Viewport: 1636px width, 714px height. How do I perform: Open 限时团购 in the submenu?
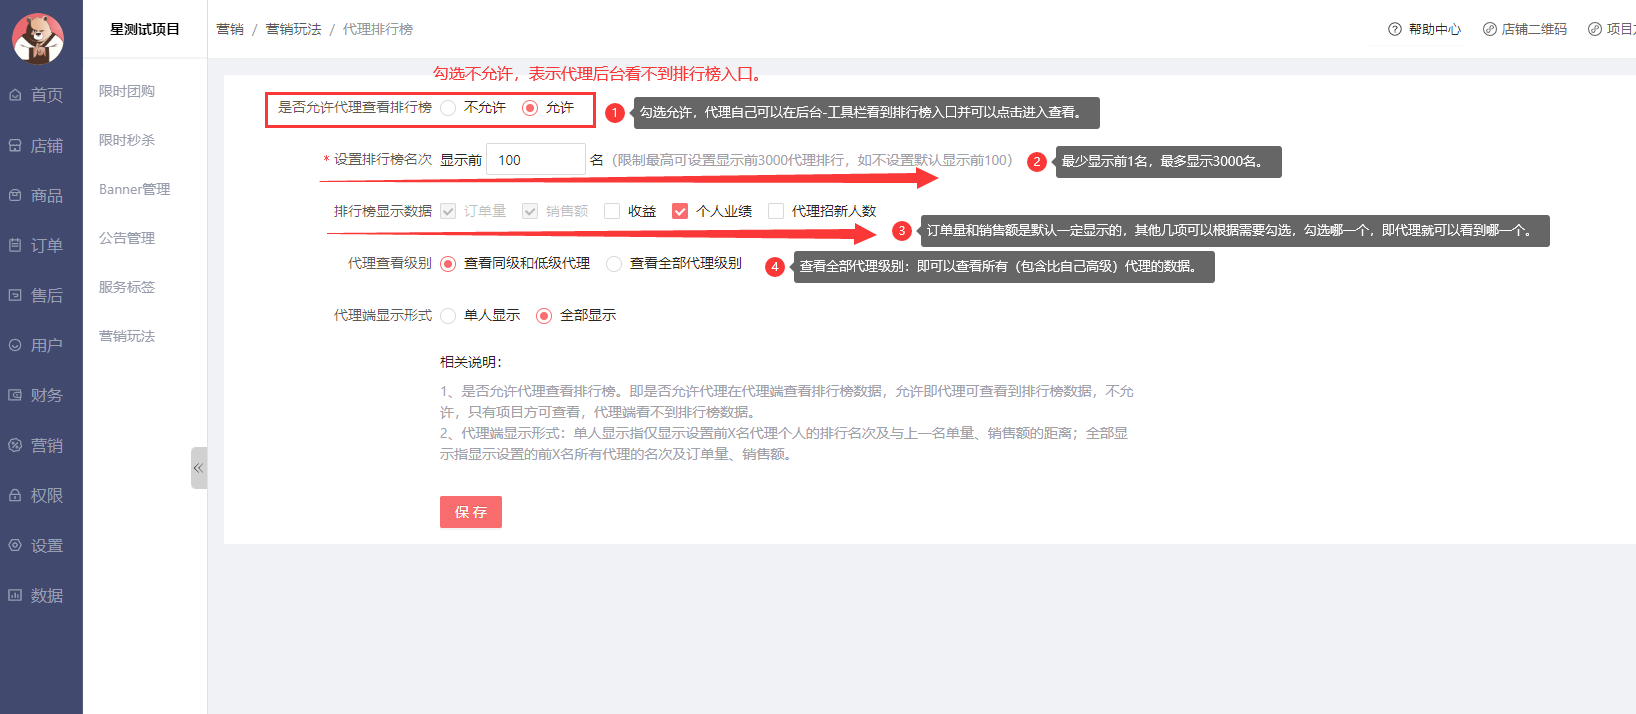[x=127, y=91]
